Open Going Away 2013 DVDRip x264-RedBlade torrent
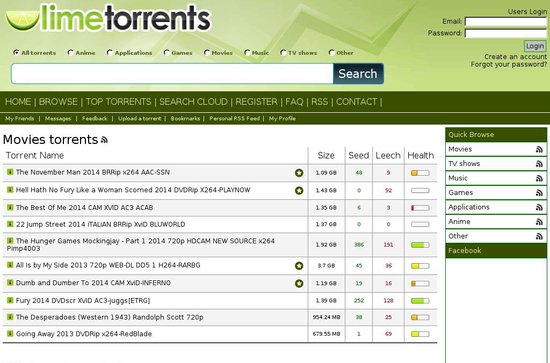Image resolution: width=550 pixels, height=363 pixels. coord(84,334)
